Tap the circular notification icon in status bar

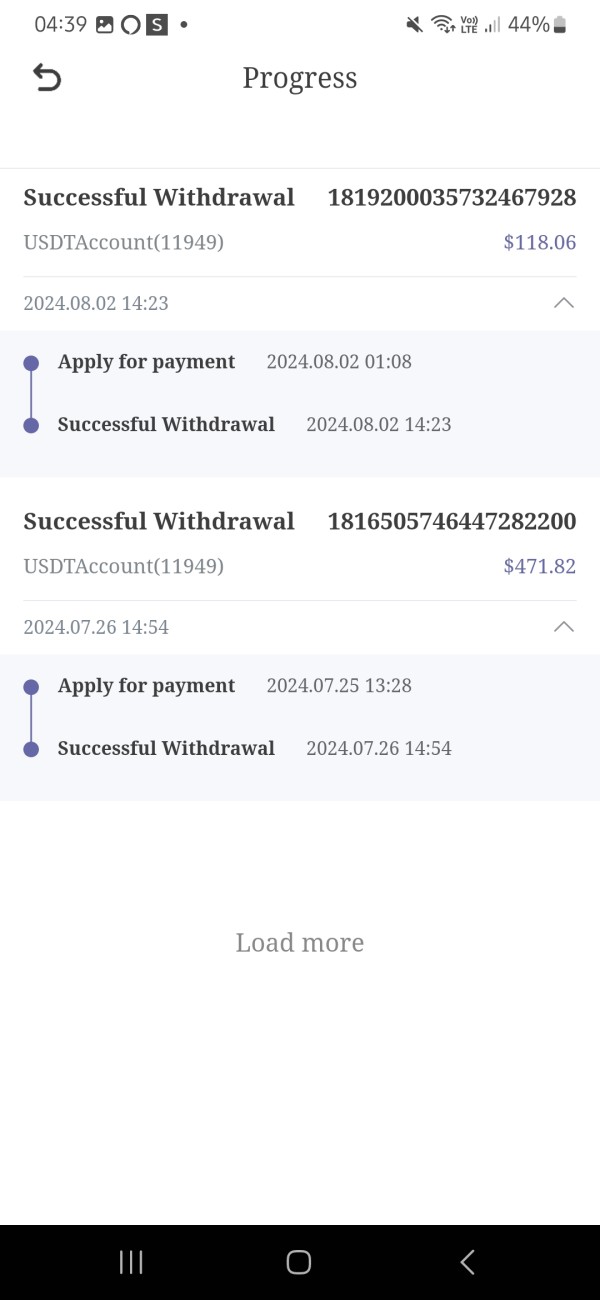pyautogui.click(x=131, y=25)
